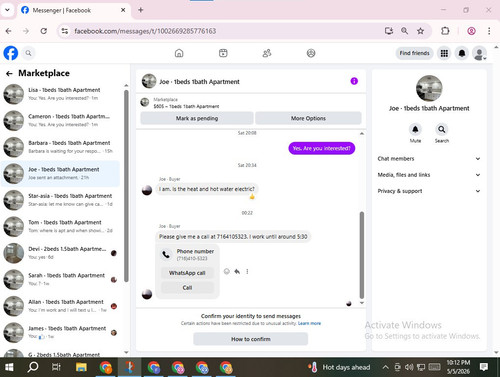Open File Explorer from the taskbar
This screenshot has height=377, width=500.
point(81,367)
